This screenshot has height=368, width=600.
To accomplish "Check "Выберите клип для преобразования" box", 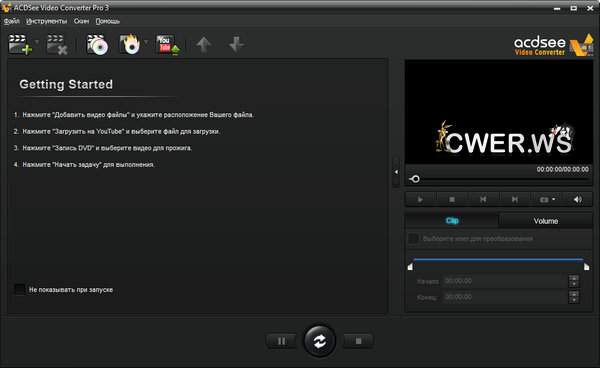I will point(413,238).
